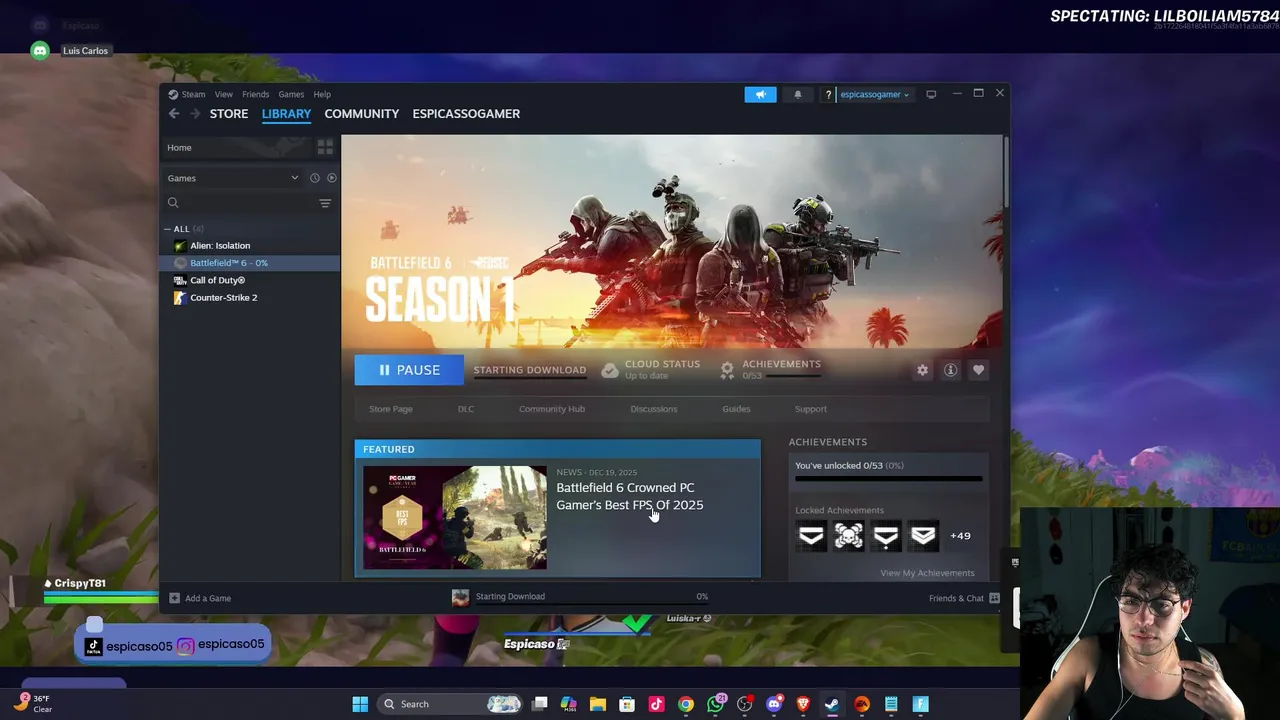
Task: Click the Steam announcements megaphone icon
Action: (760, 94)
